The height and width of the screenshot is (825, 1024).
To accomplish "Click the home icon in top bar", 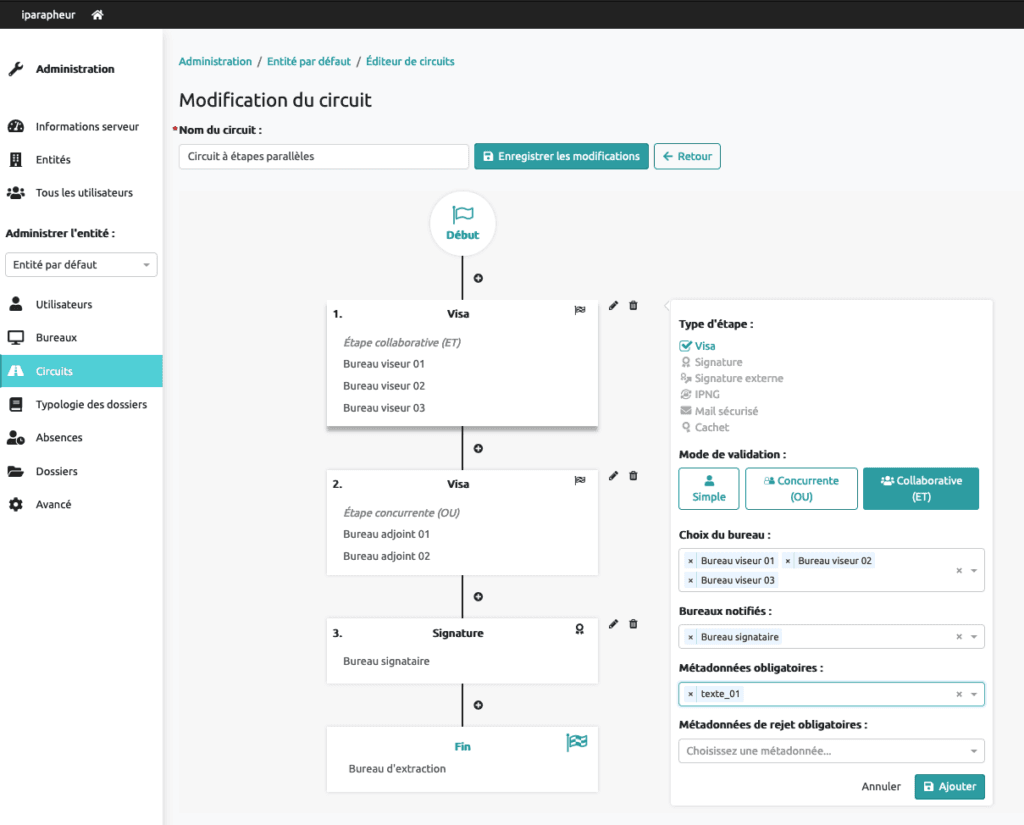I will tap(97, 15).
